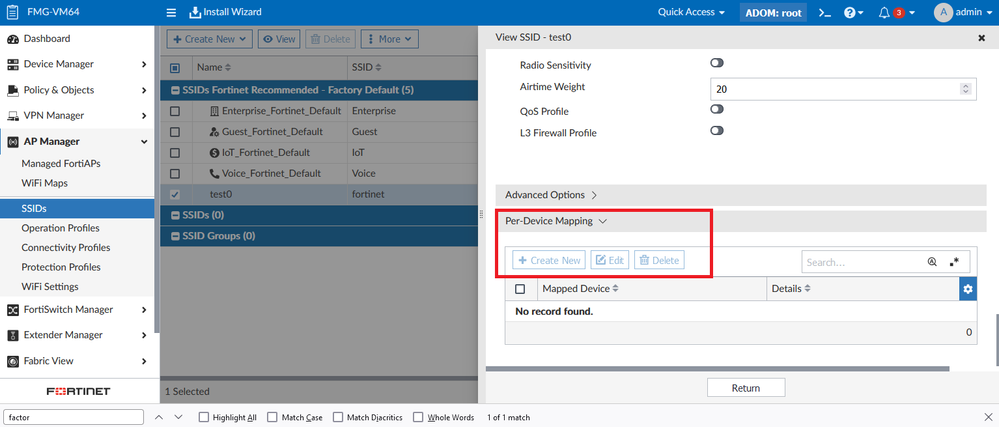999x427 pixels.
Task: Click the search magnifier icon
Action: [933, 262]
